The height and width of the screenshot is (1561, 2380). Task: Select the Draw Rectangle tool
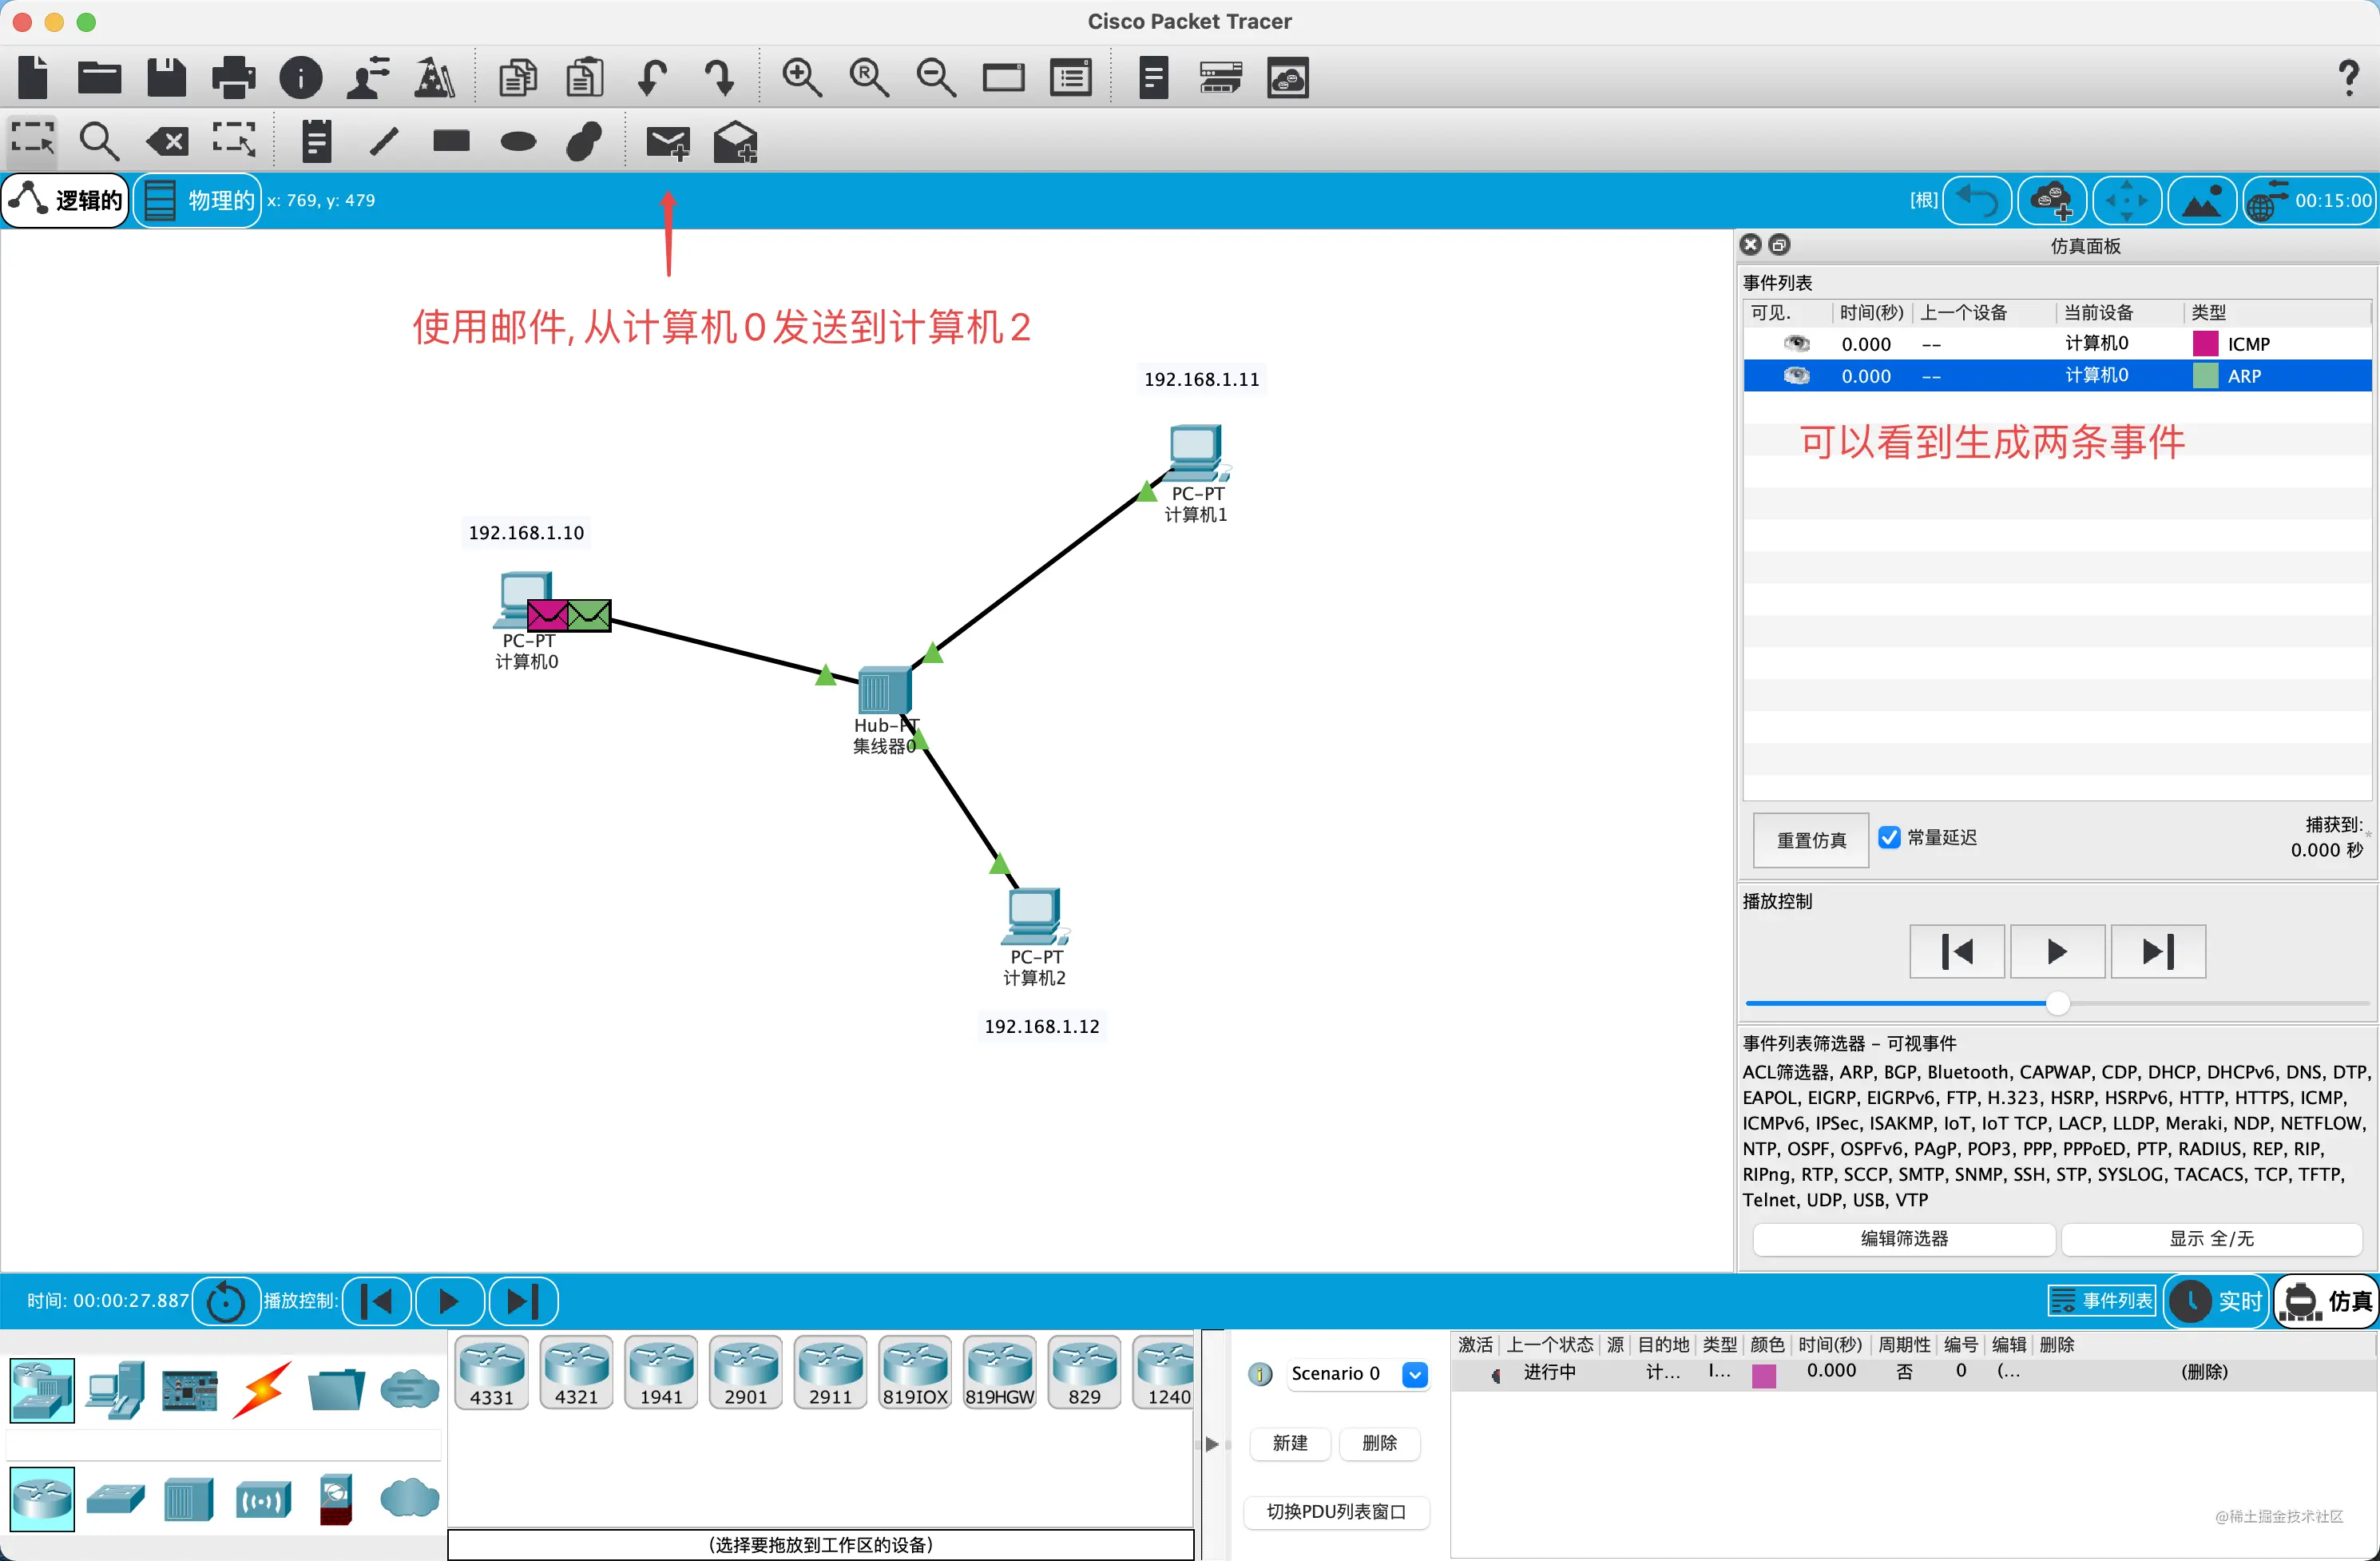(451, 141)
